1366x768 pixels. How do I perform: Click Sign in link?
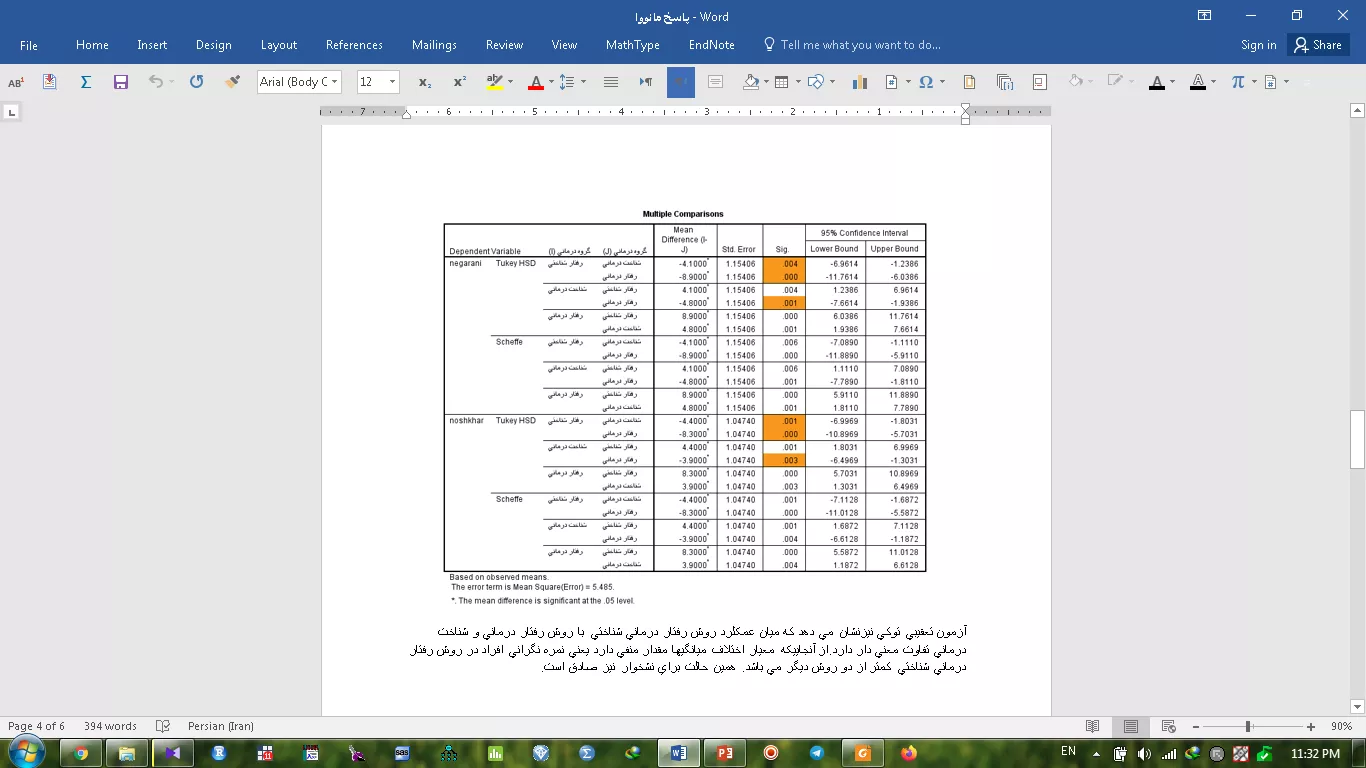coord(1258,45)
